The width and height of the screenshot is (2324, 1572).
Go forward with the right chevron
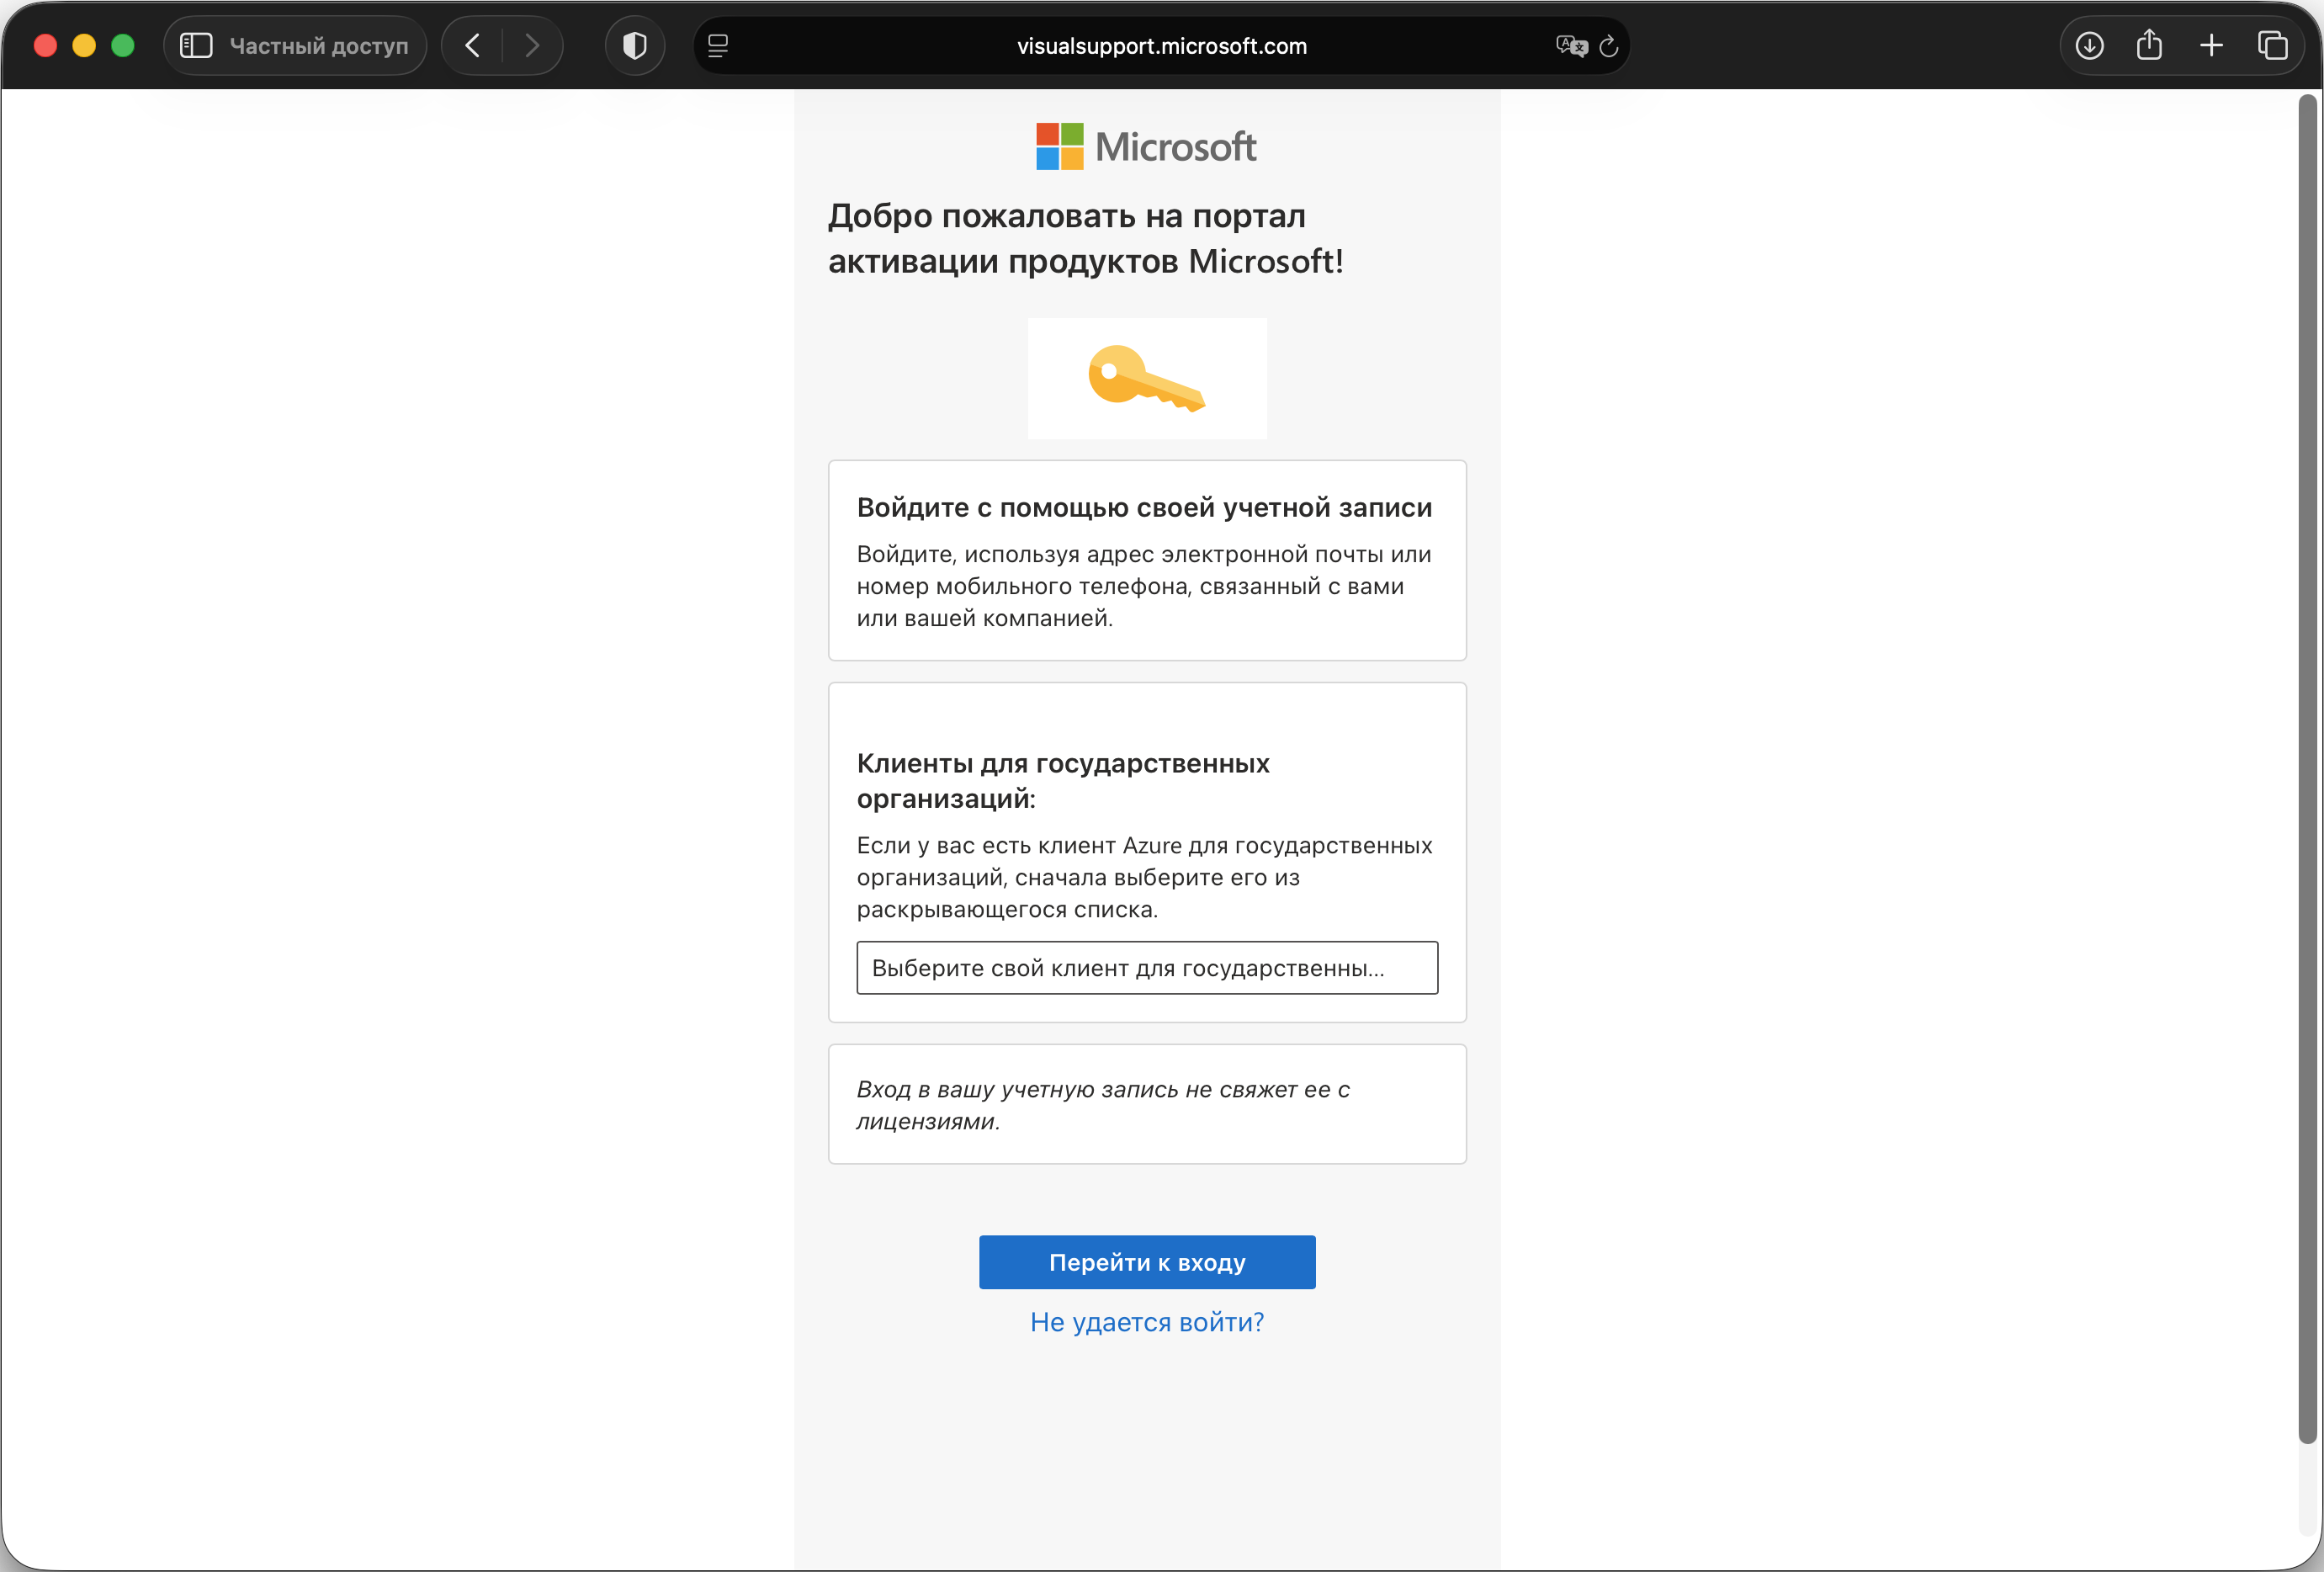pos(532,46)
